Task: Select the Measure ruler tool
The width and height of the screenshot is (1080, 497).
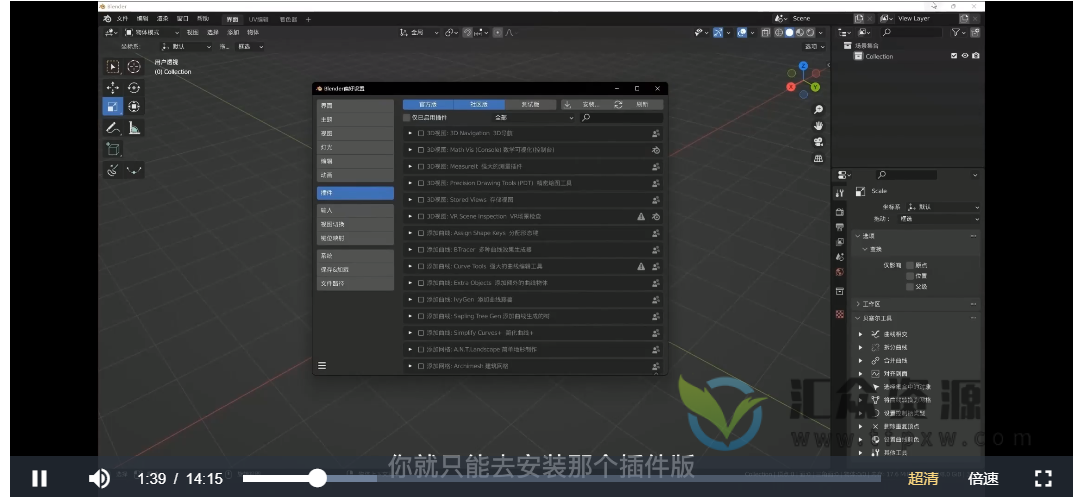Action: [x=134, y=128]
